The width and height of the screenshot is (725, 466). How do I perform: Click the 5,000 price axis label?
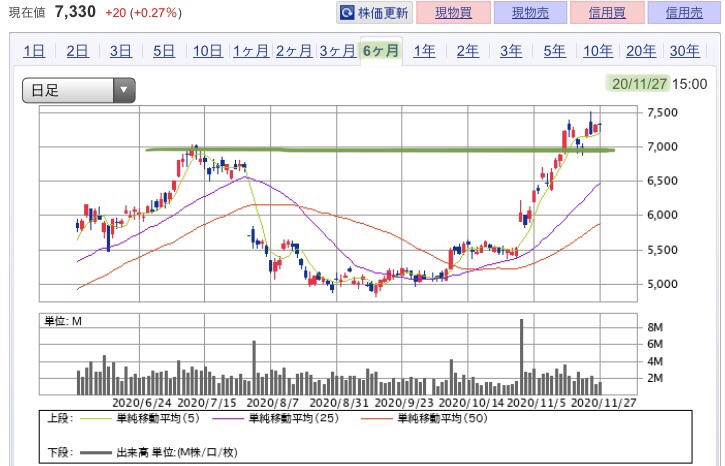click(662, 284)
